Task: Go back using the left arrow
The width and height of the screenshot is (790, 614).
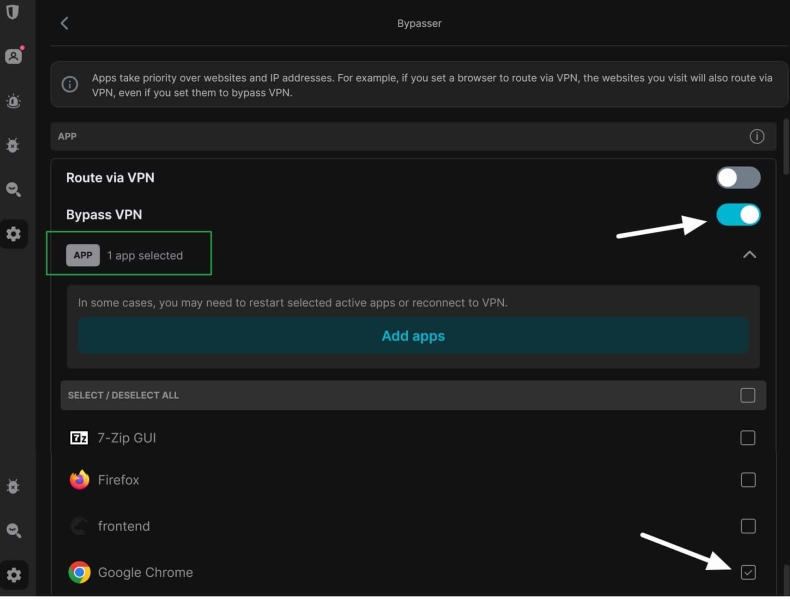Action: pyautogui.click(x=64, y=23)
